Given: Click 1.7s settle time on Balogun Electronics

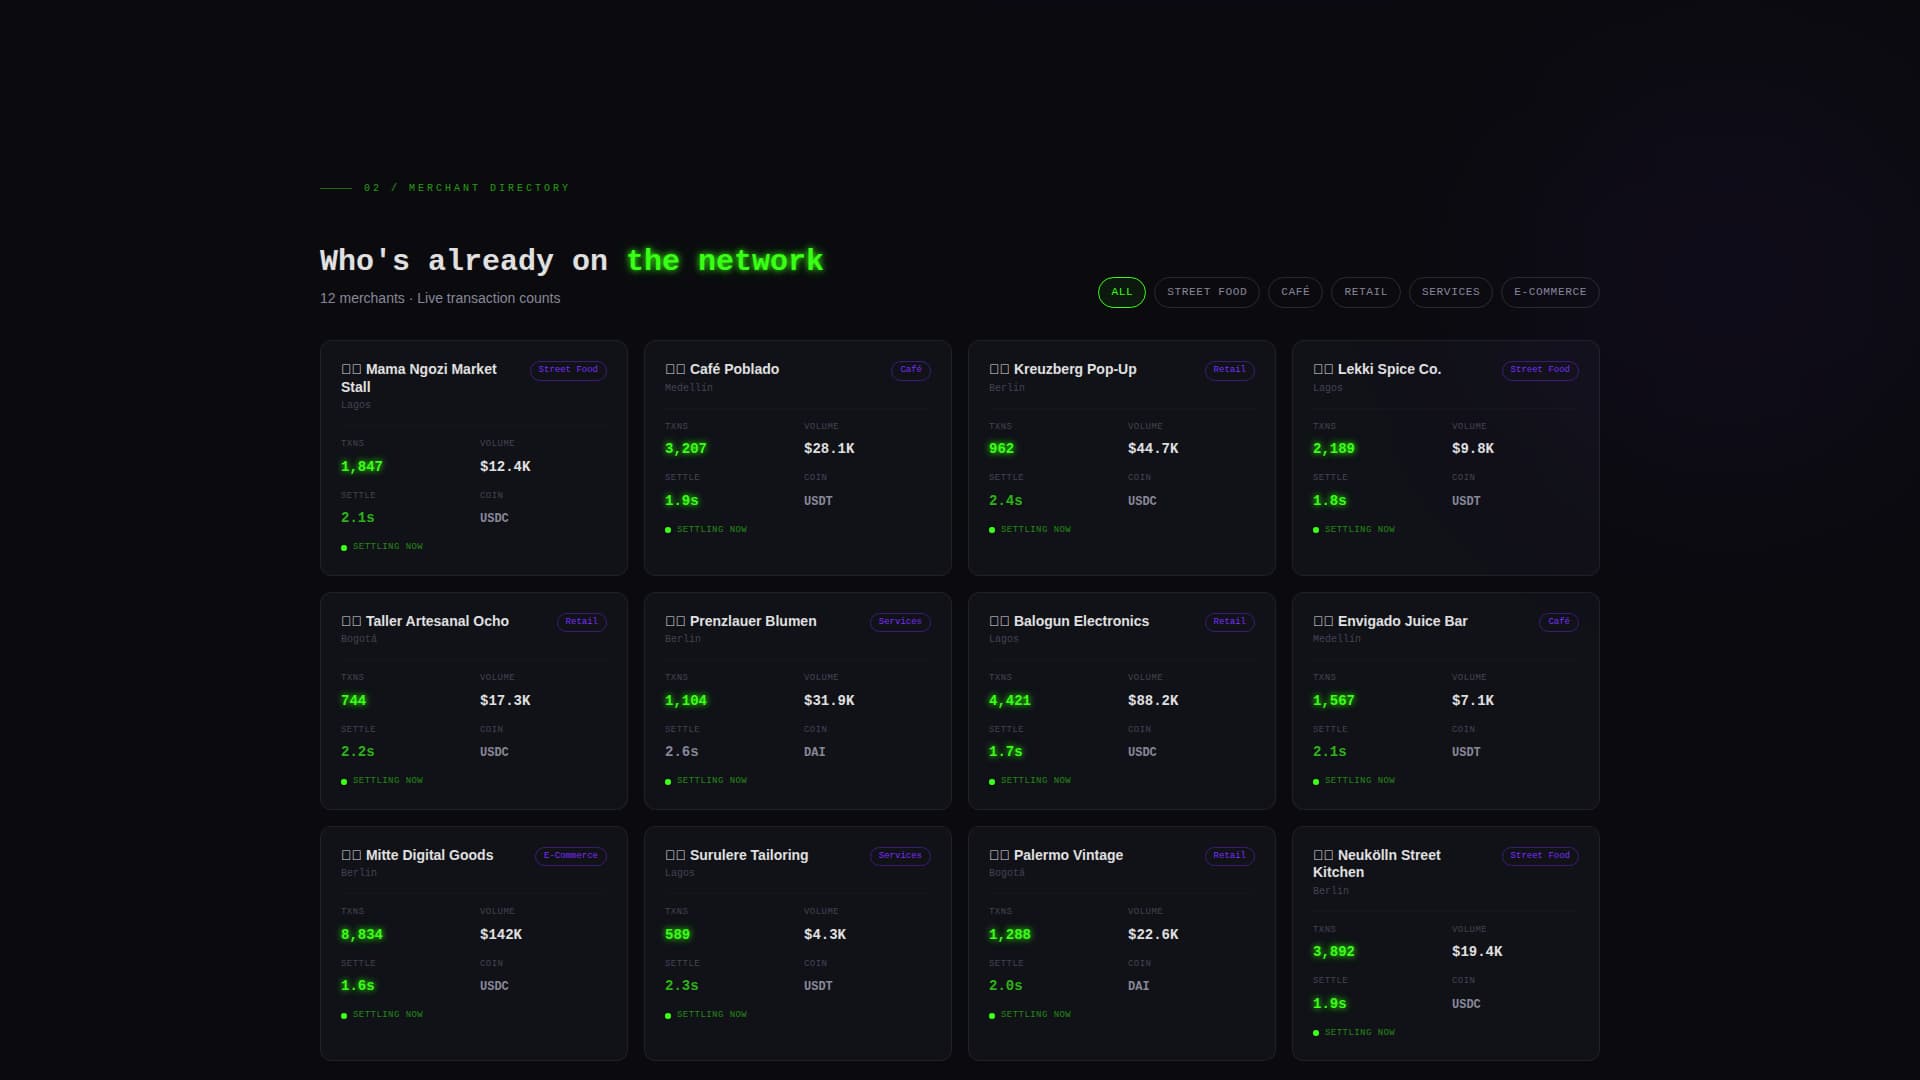Looking at the screenshot, I should (1006, 752).
